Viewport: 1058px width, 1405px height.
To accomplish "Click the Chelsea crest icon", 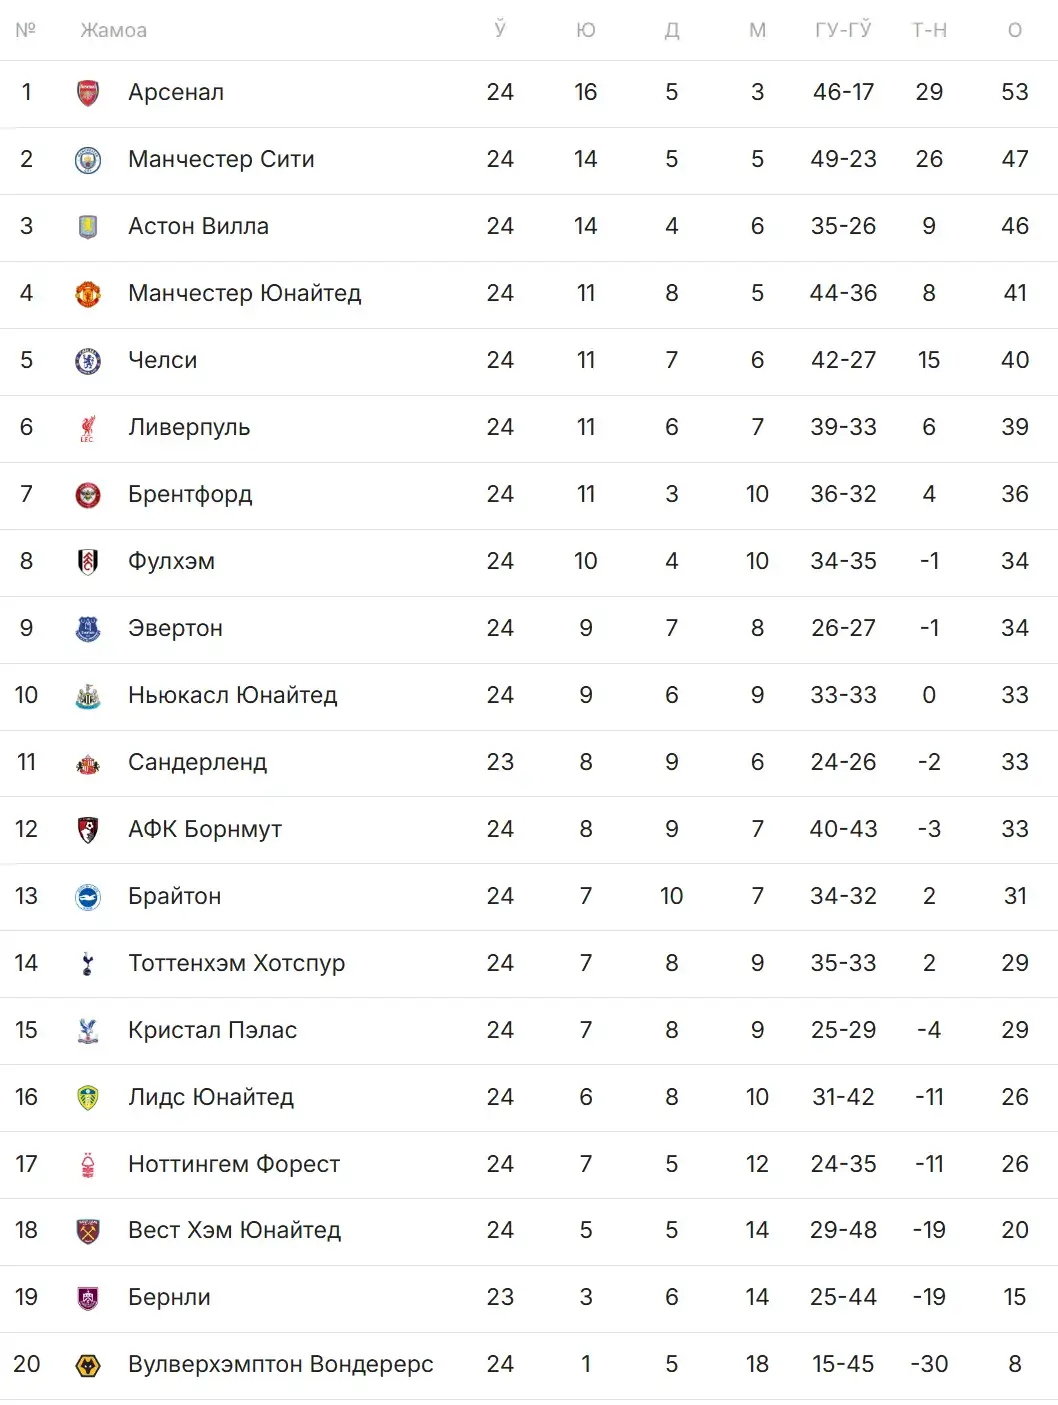I will [x=88, y=361].
